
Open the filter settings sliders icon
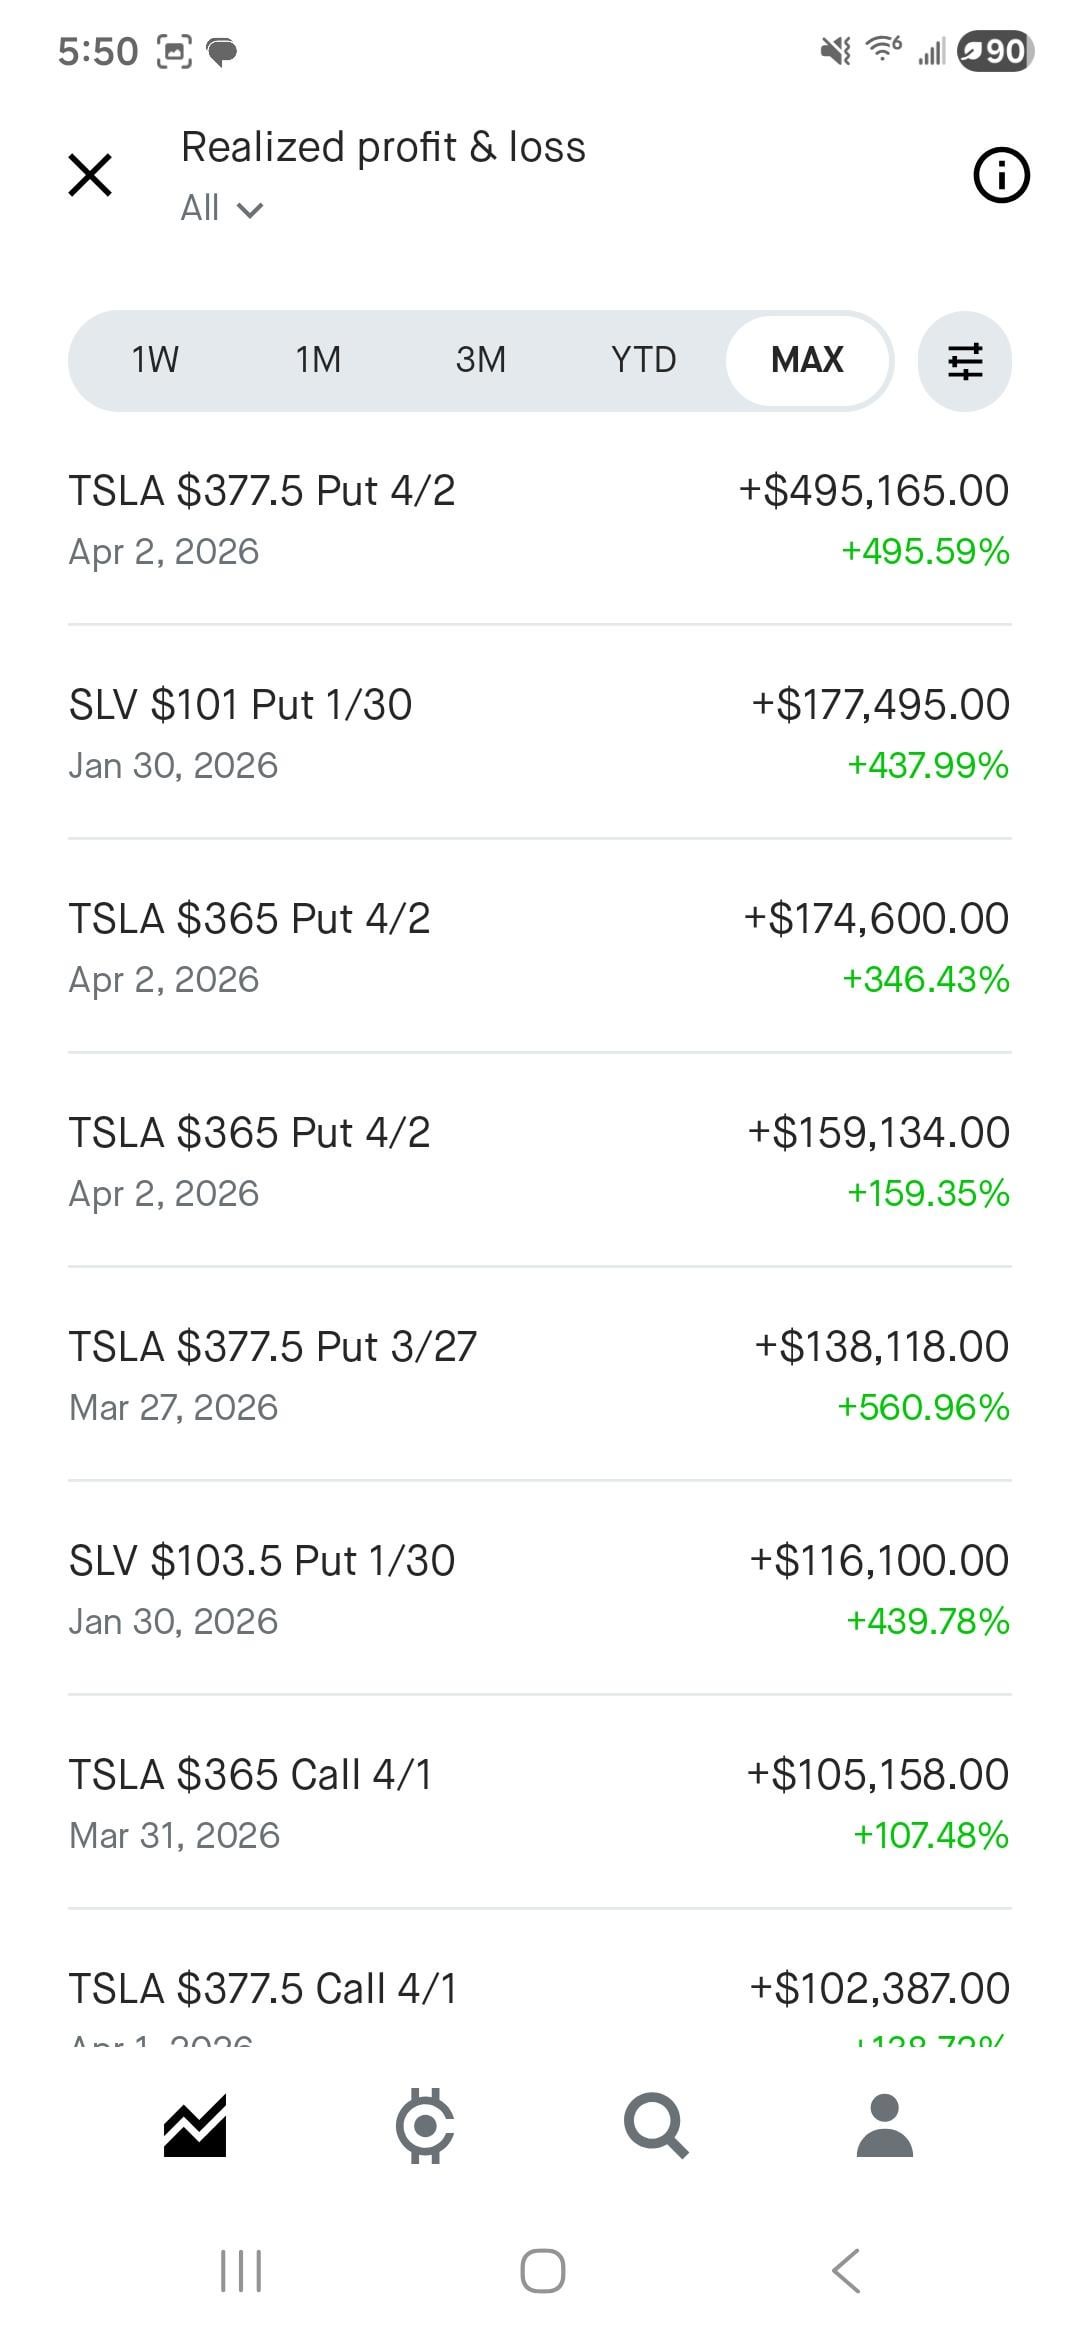(x=964, y=361)
